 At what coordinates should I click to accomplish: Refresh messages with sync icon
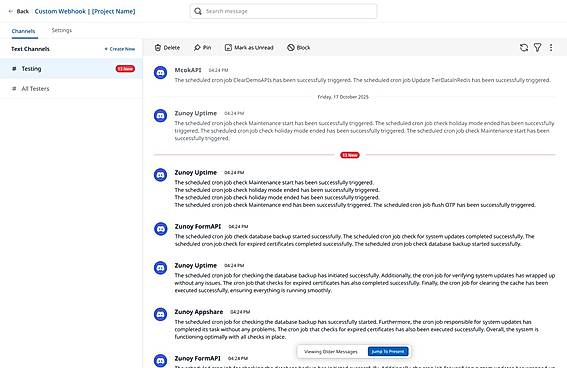click(x=524, y=48)
